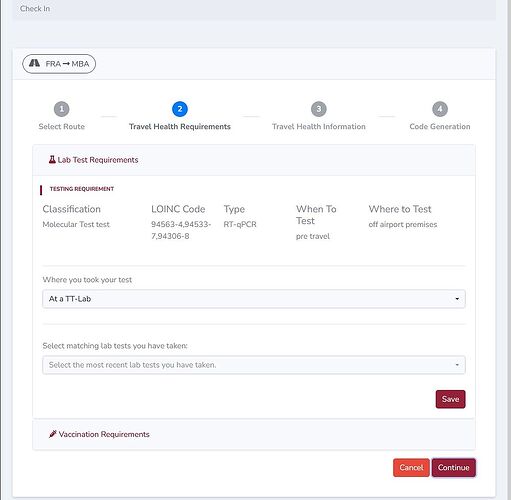The width and height of the screenshot is (511, 500).
Task: Click the flask icon beside Lab Test Requirements
Action: [x=52, y=160]
